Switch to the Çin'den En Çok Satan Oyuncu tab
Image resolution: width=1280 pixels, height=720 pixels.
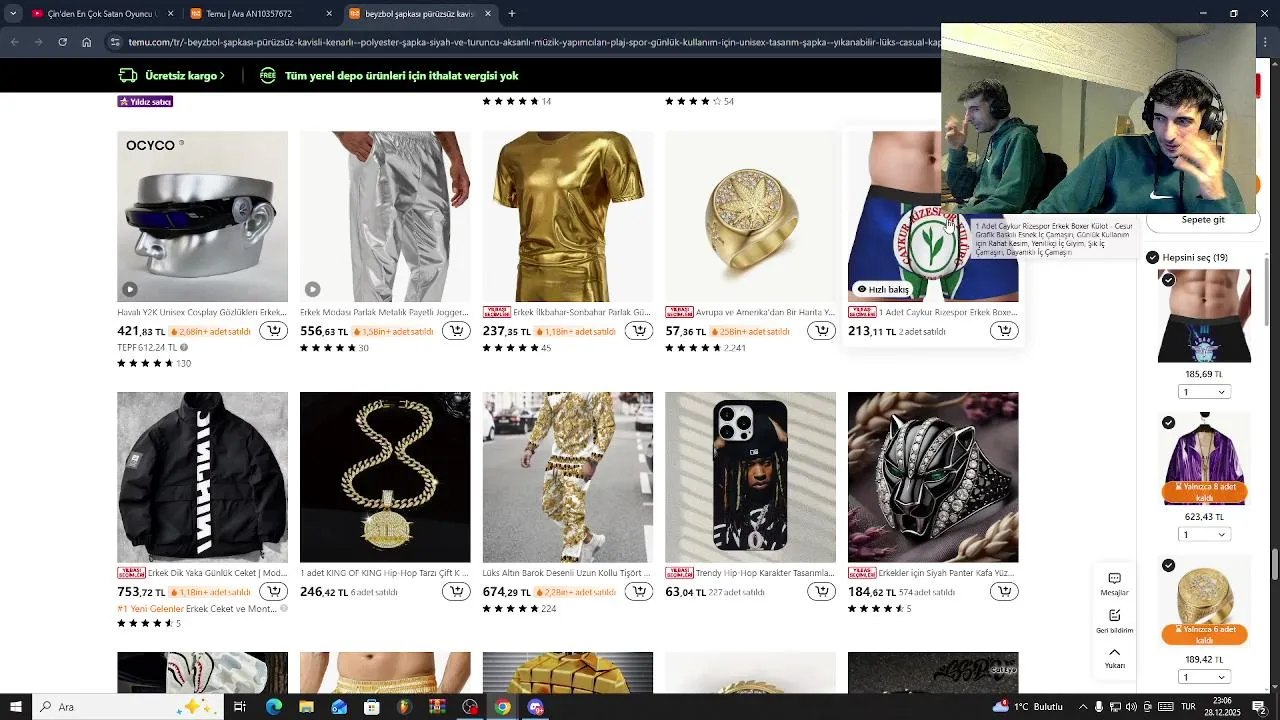[95, 14]
